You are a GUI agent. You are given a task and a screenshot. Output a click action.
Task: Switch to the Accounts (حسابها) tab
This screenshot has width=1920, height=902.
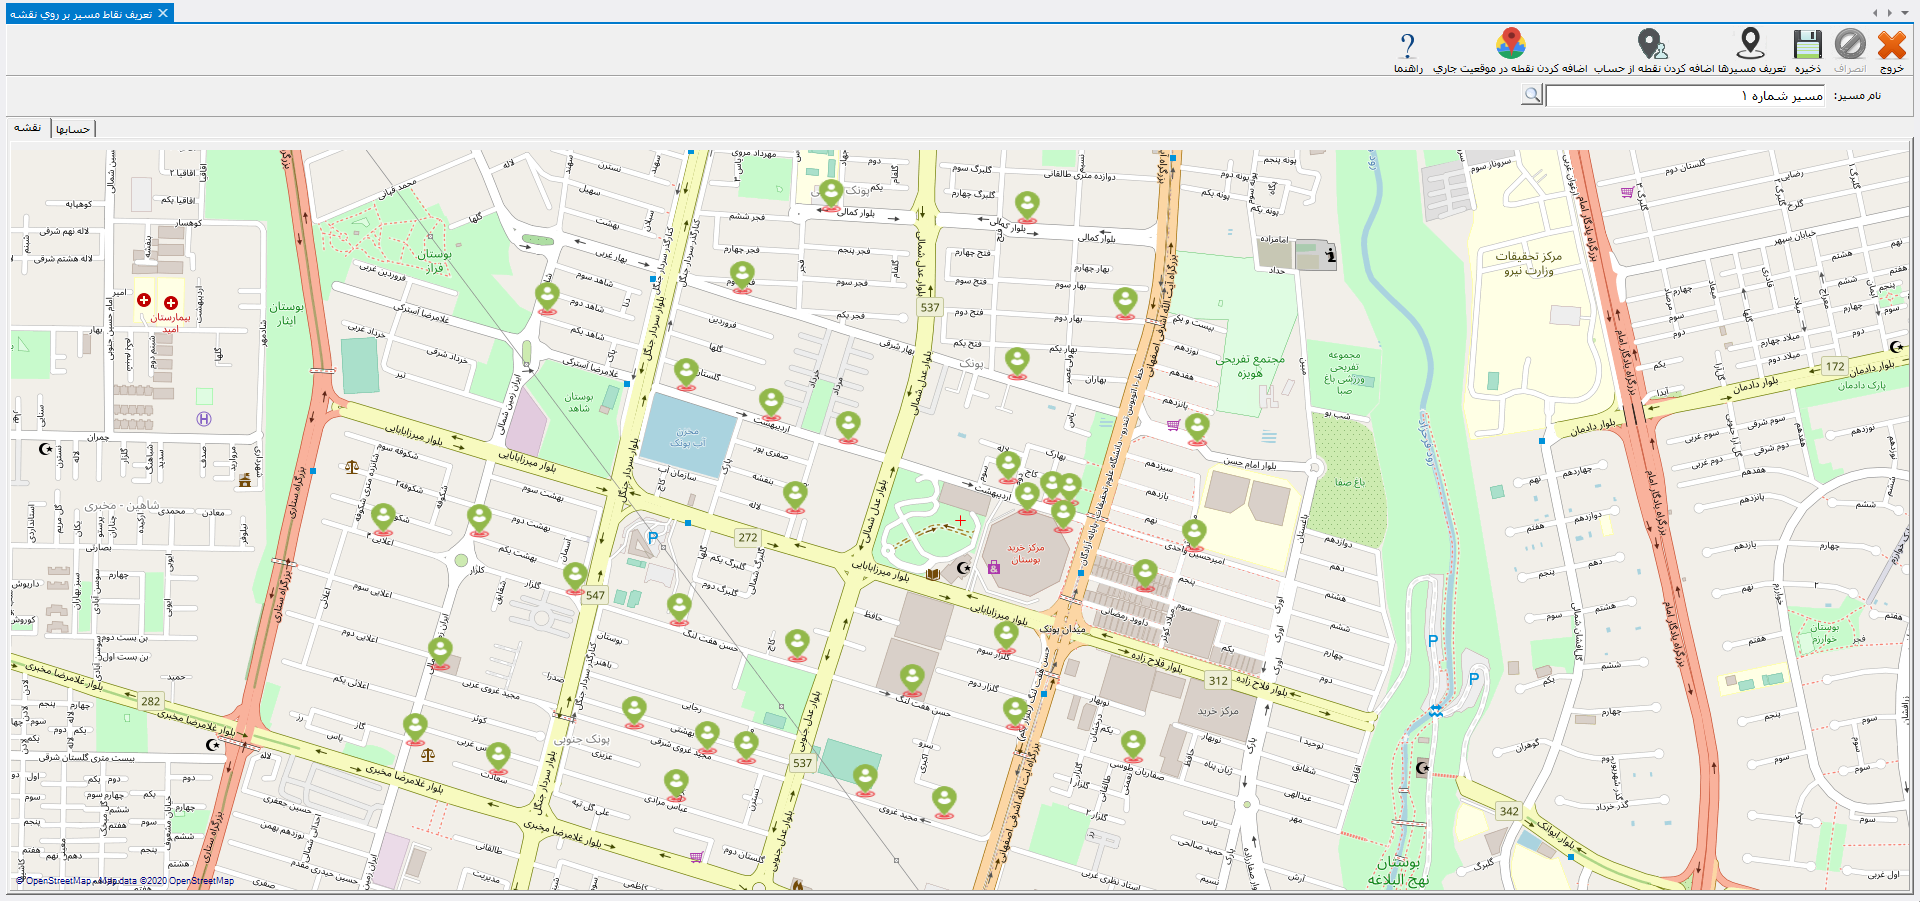[73, 129]
